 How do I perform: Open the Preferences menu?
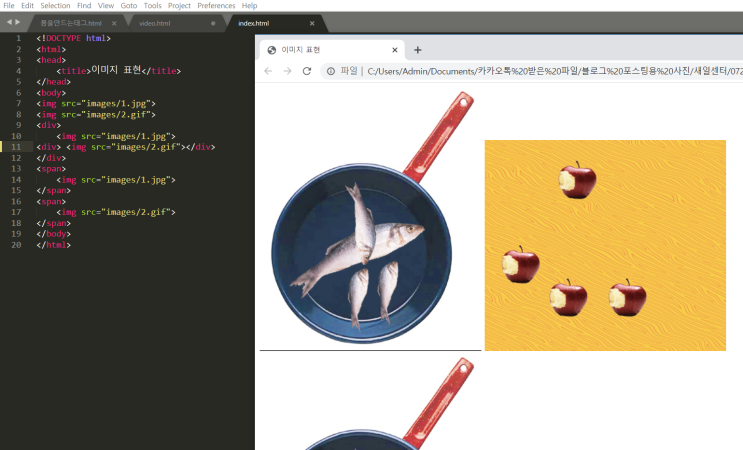[216, 6]
